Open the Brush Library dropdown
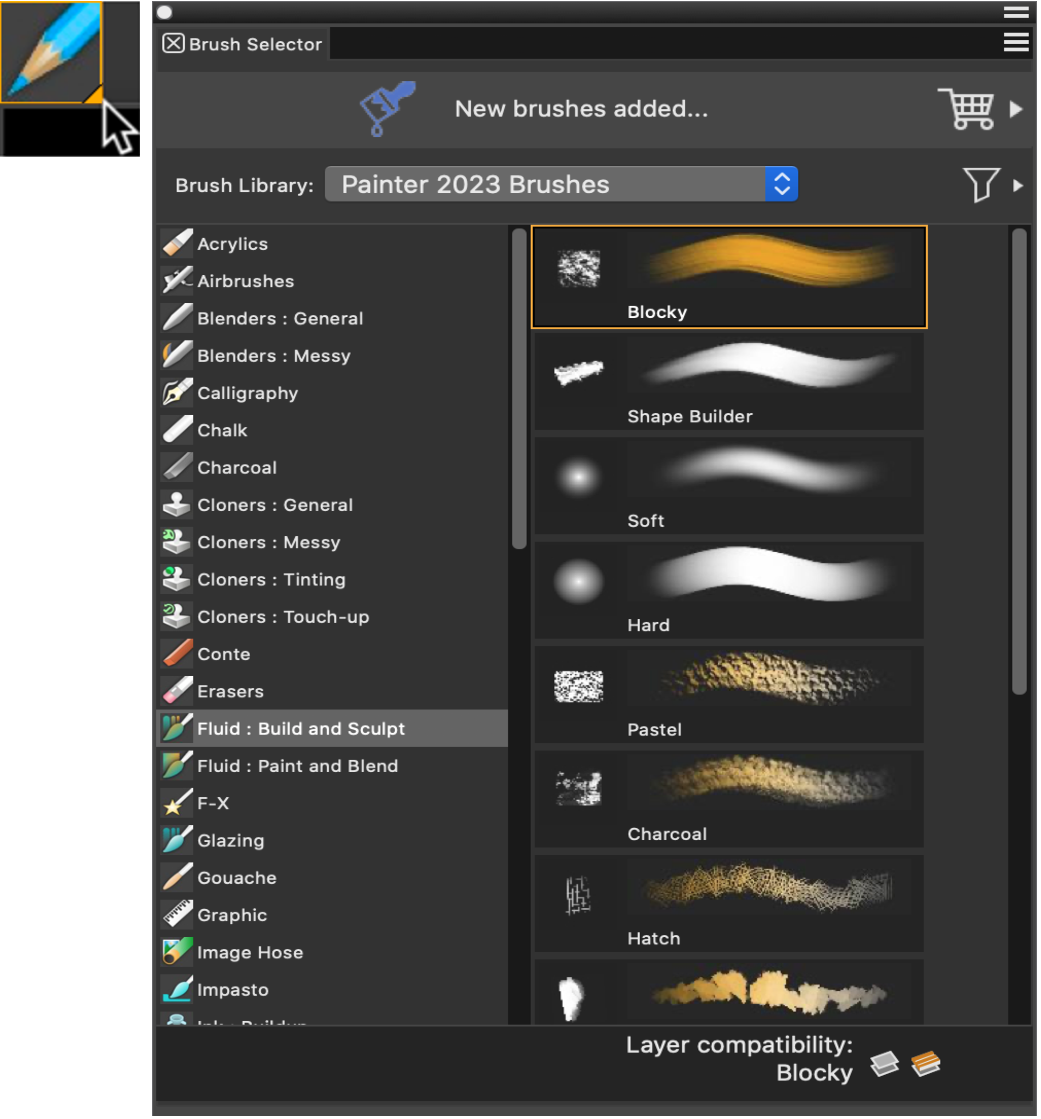Image resolution: width=1041 pixels, height=1119 pixels. point(561,184)
